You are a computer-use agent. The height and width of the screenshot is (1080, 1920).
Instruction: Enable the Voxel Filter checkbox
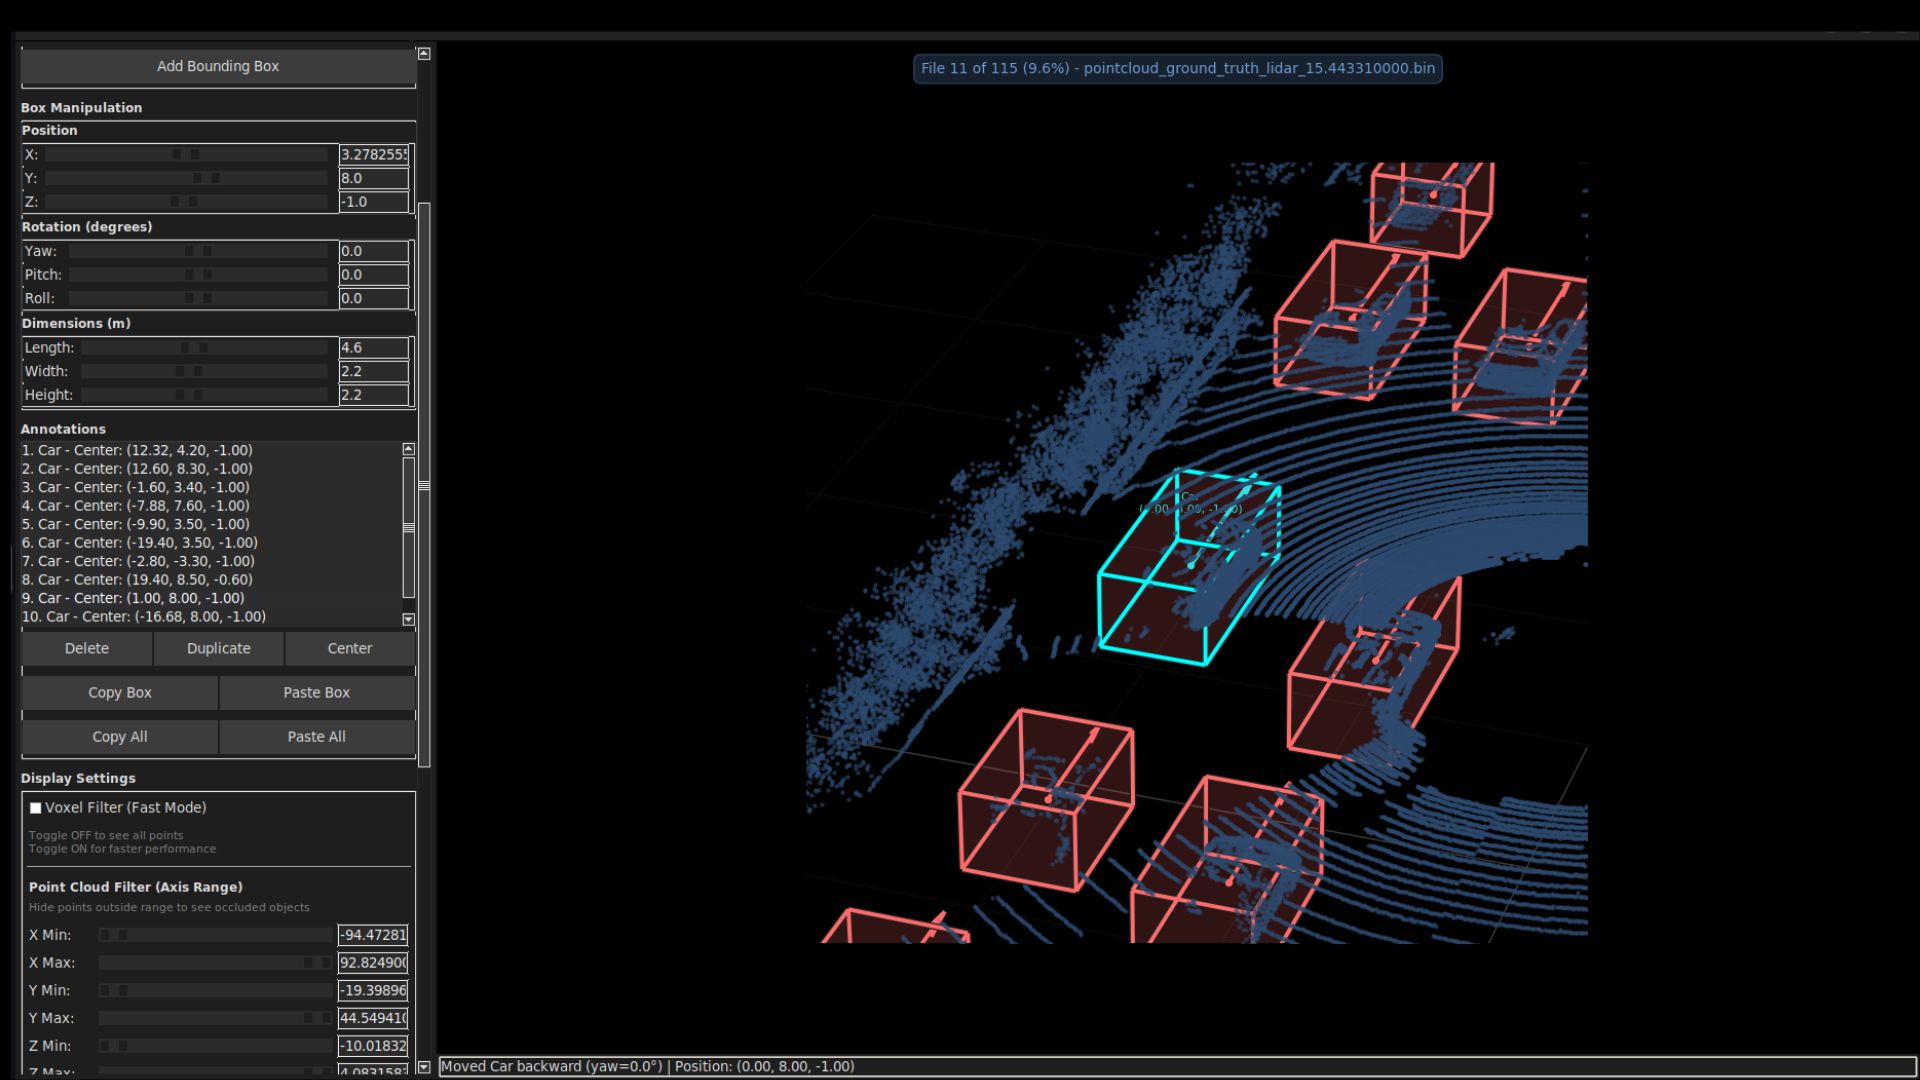36,808
